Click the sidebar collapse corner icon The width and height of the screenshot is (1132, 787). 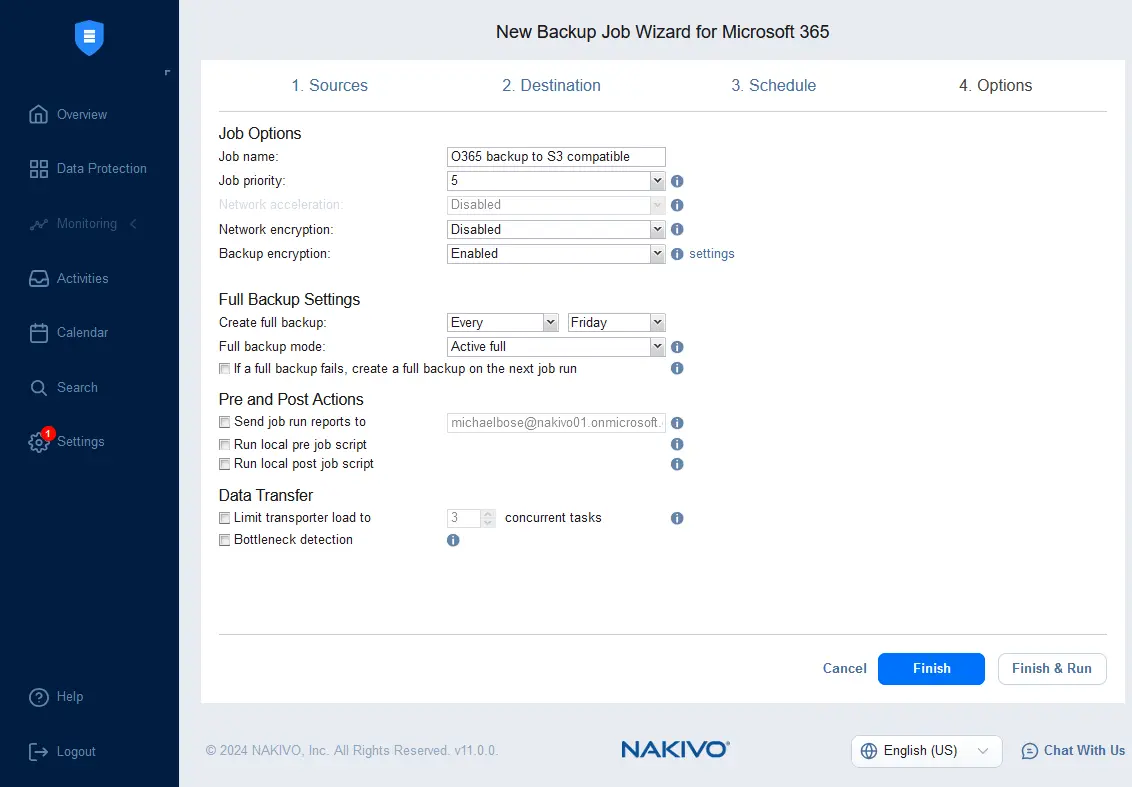pos(167,72)
